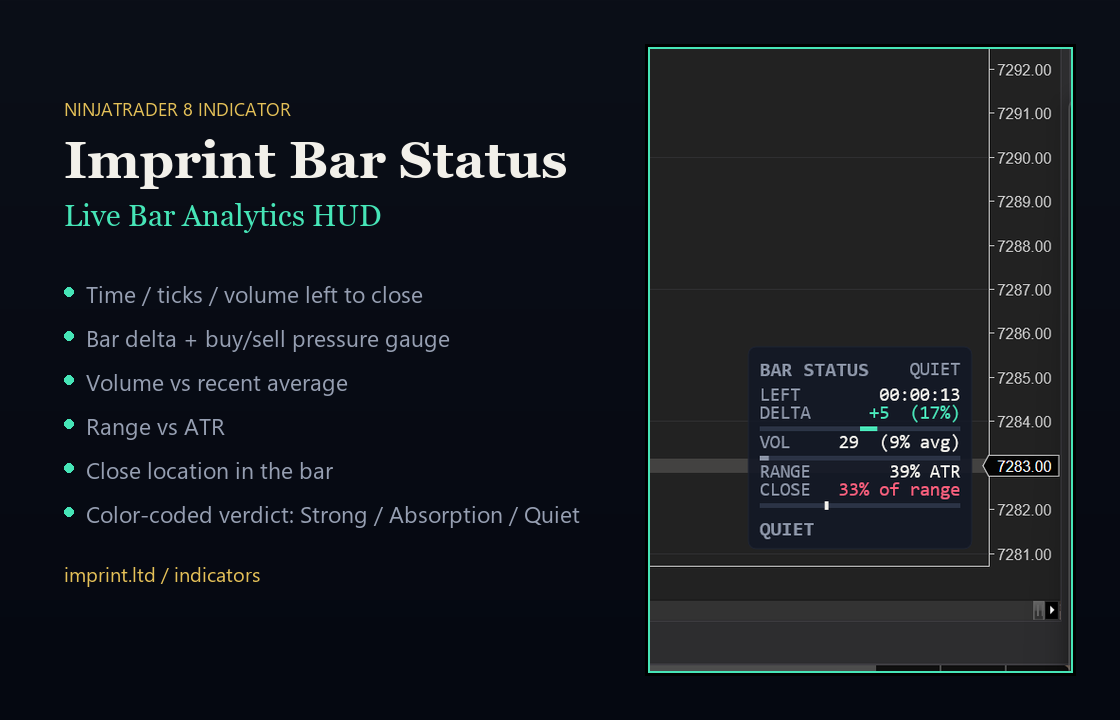
Task: Click the 7289.00 price axis label
Action: (x=1024, y=202)
